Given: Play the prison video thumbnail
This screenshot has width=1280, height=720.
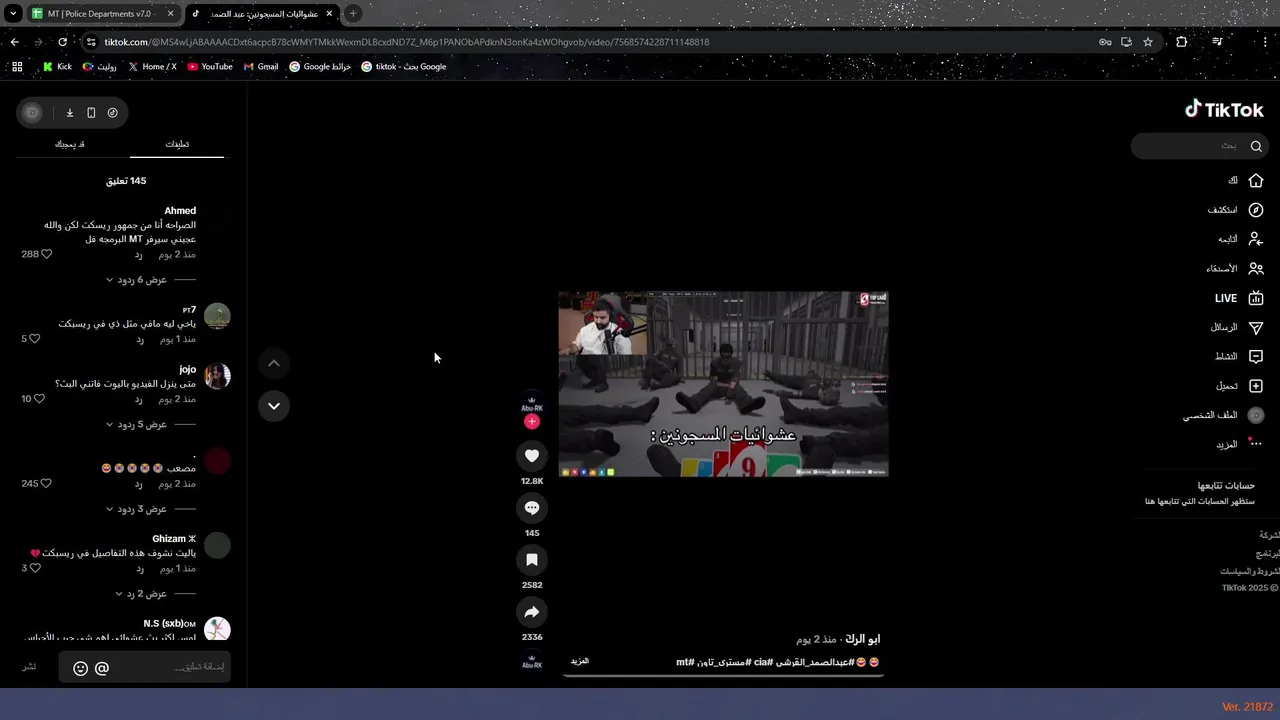Looking at the screenshot, I should pyautogui.click(x=723, y=384).
